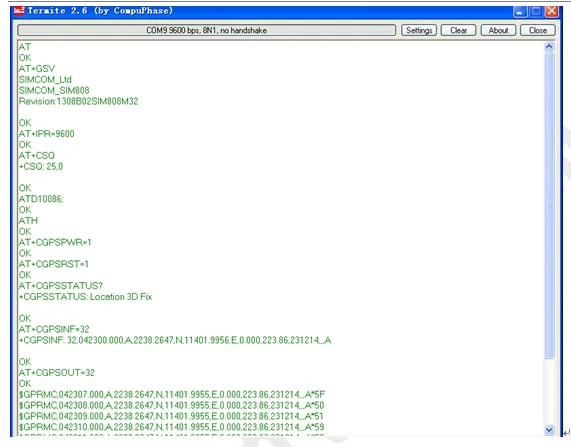Click the AT+CGPSSTATUS? query line
The height and width of the screenshot is (447, 571).
coord(61,286)
